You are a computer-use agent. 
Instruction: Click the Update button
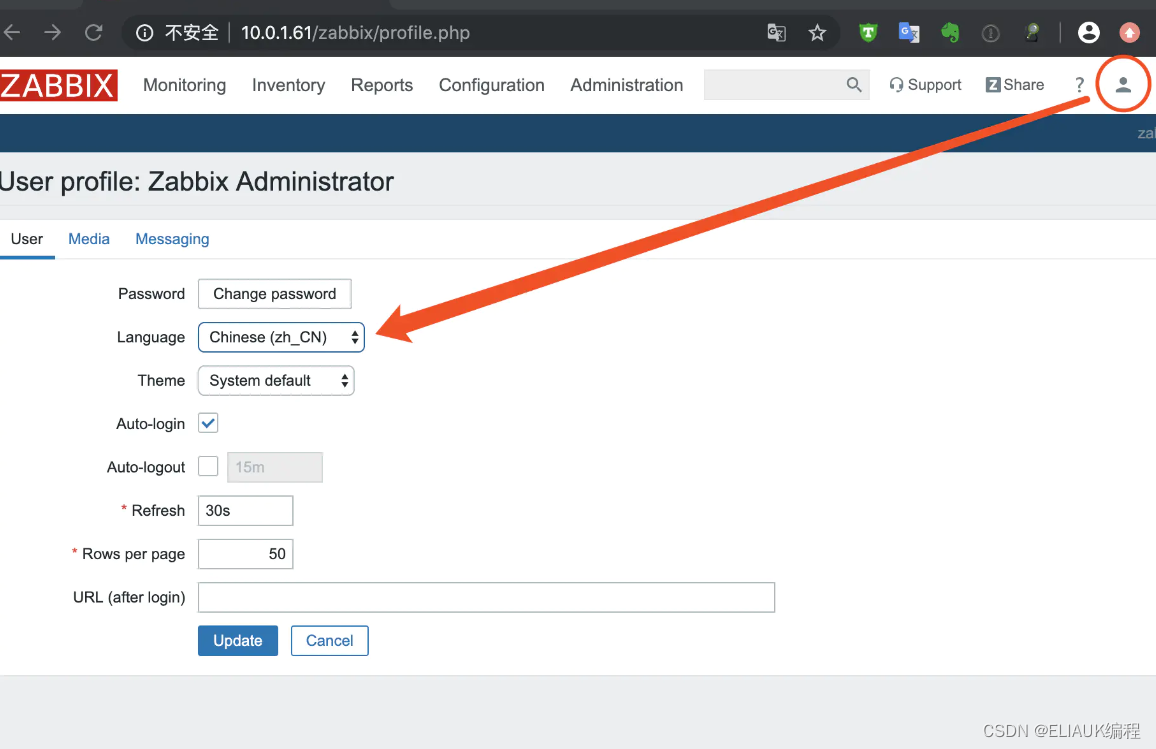237,641
